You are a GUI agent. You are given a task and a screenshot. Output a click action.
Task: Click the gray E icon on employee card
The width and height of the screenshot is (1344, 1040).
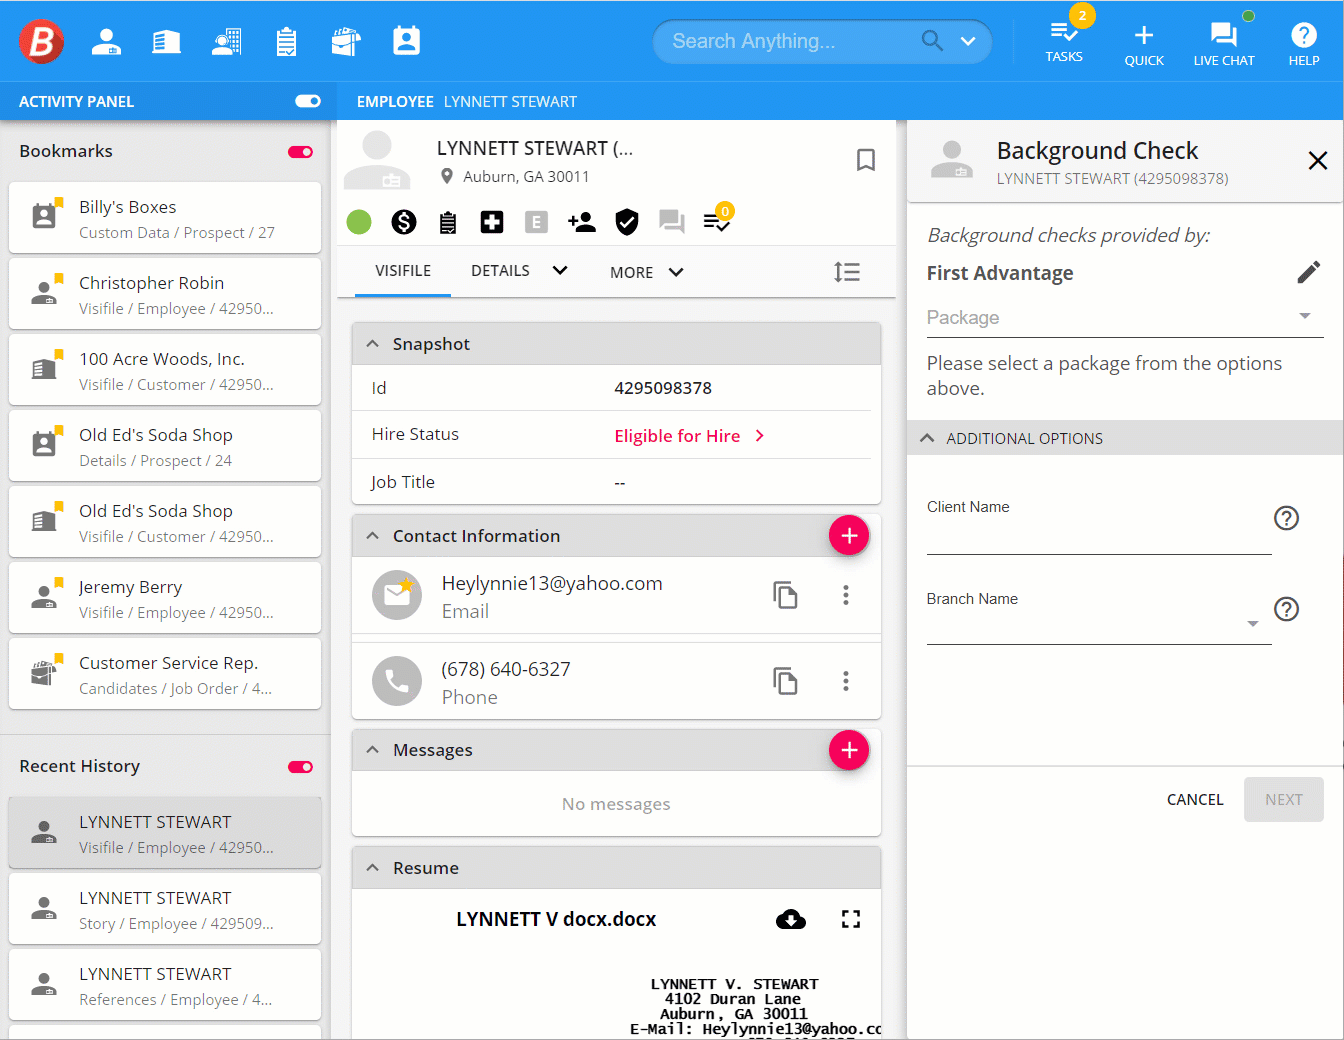coord(537,222)
